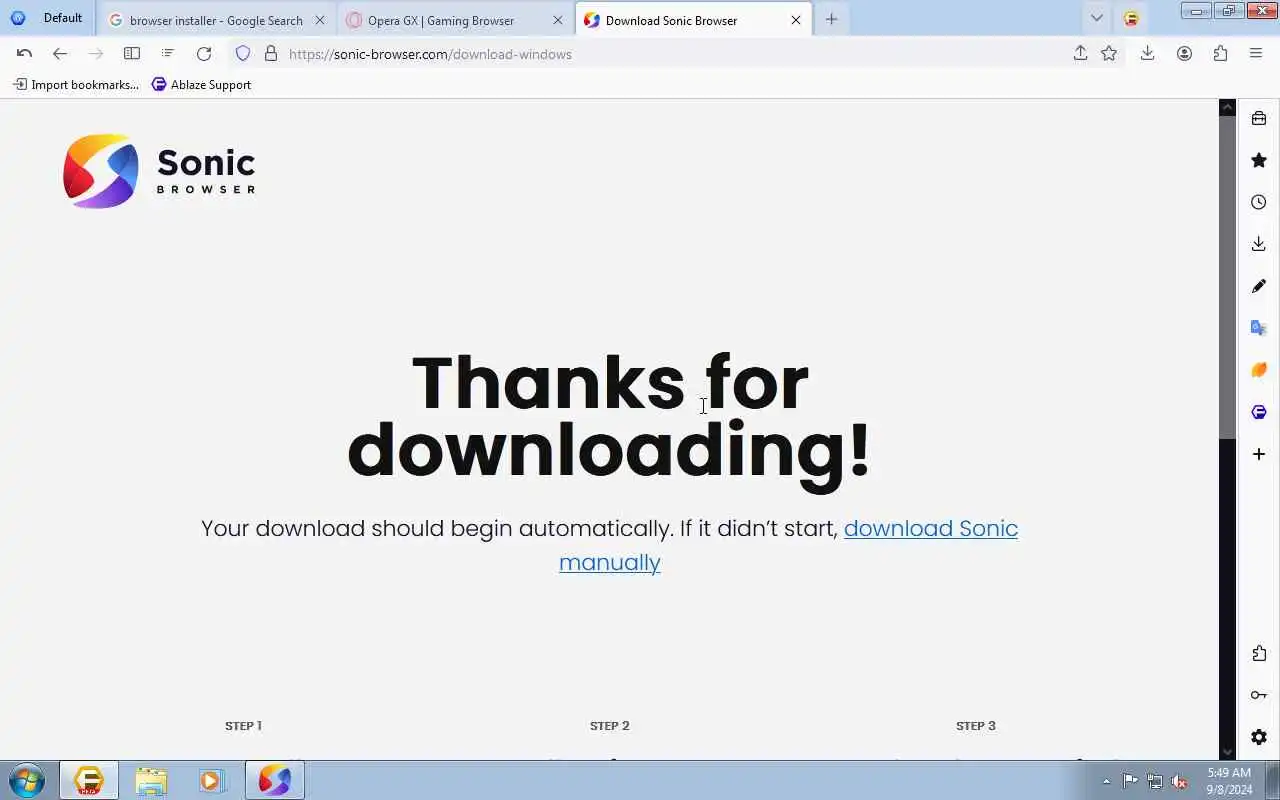Open the taskbar clock and date

coord(1229,780)
